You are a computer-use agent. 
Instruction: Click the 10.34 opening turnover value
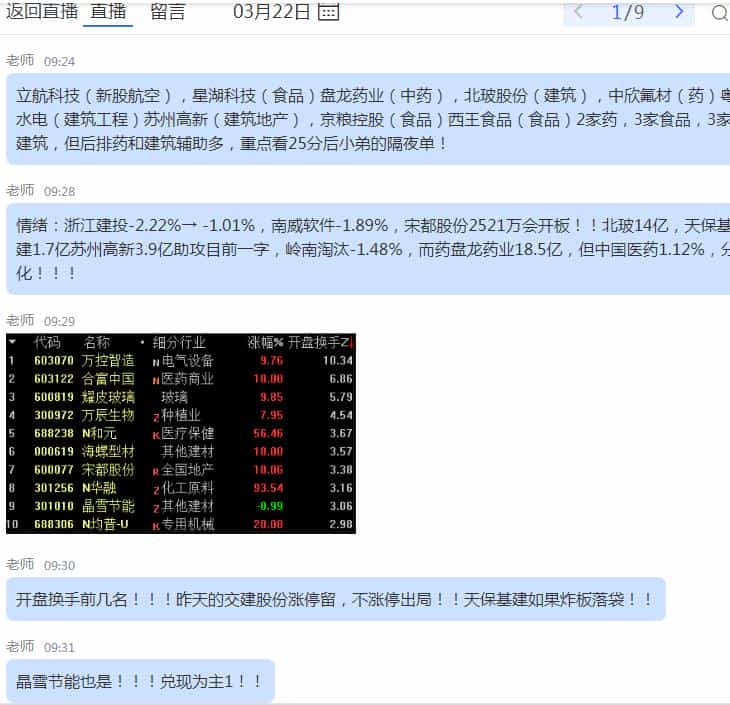(338, 361)
